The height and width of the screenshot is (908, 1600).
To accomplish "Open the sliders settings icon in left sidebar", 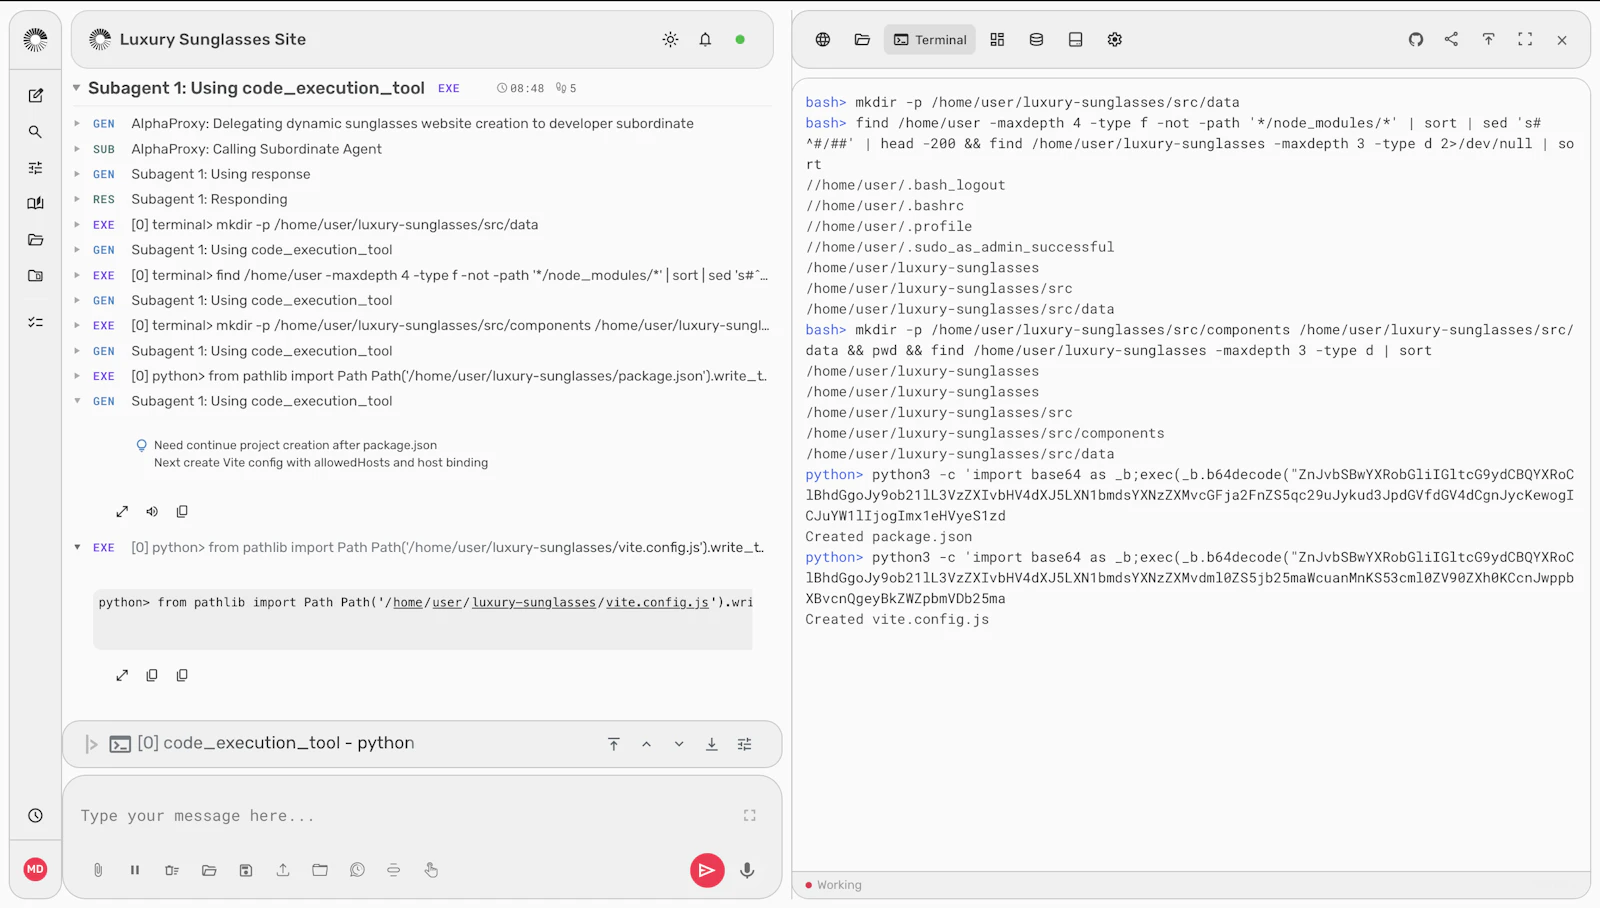I will 35,168.
